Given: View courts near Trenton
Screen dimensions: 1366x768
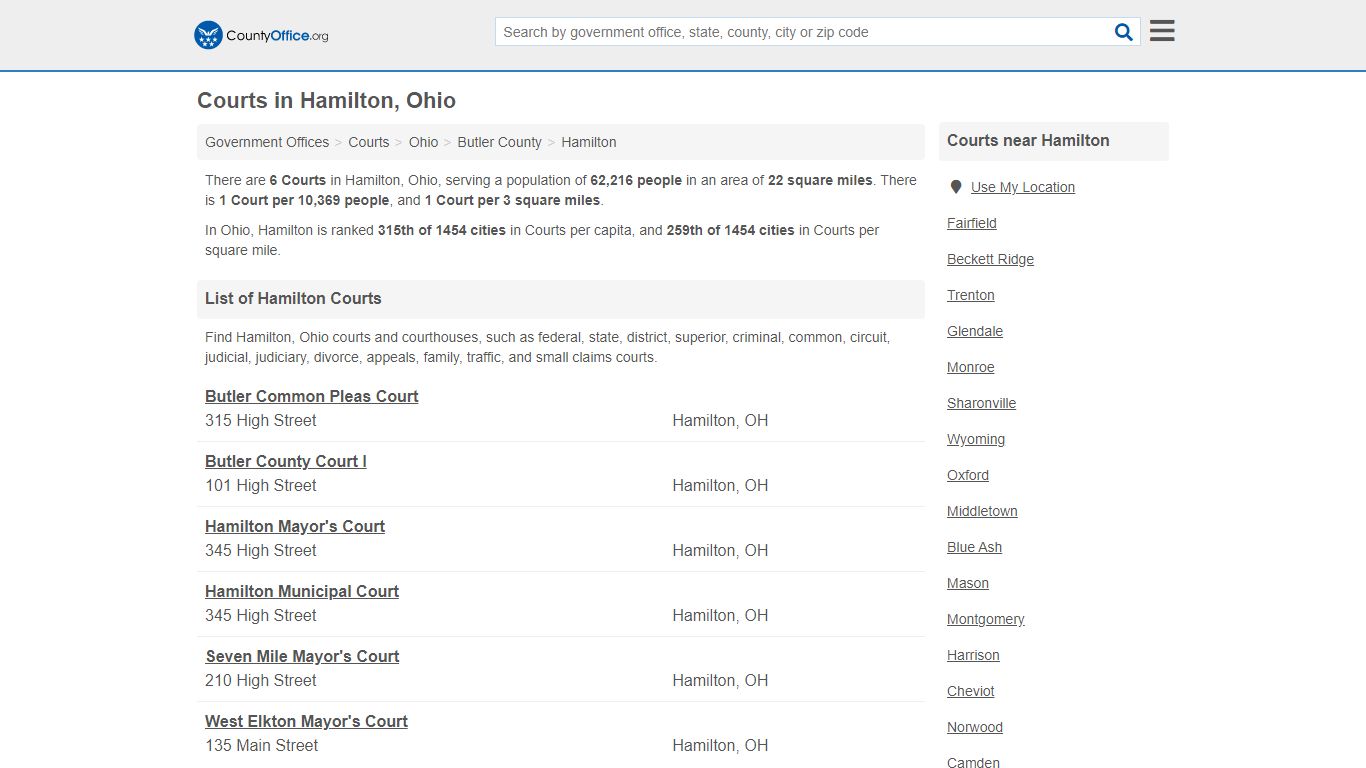Looking at the screenshot, I should point(971,295).
